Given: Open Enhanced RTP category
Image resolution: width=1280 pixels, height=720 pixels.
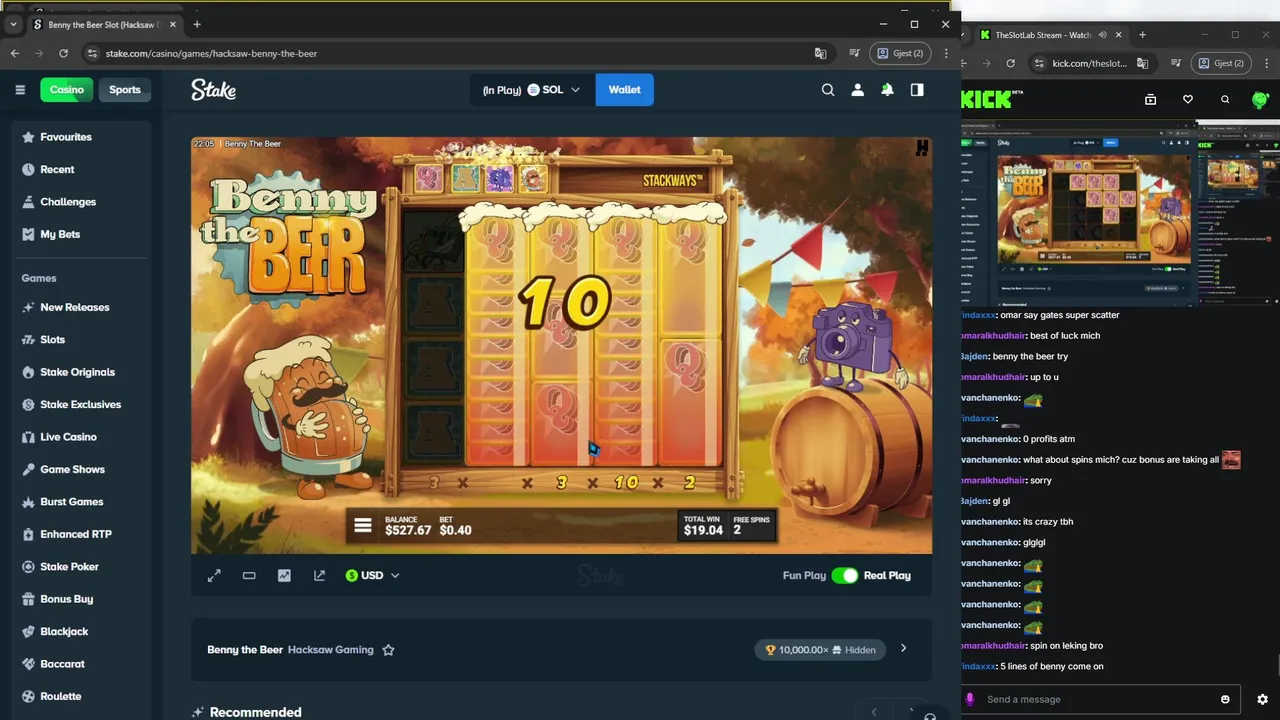Looking at the screenshot, I should tap(82, 534).
